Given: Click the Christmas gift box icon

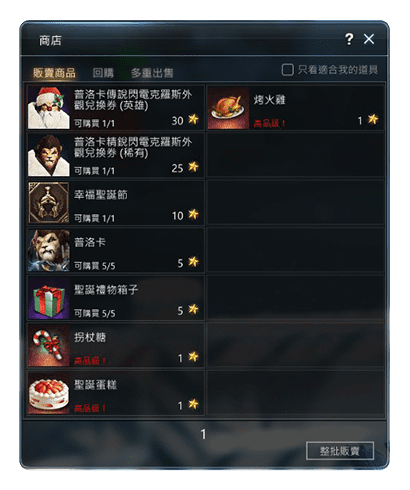Looking at the screenshot, I should pos(49,298).
